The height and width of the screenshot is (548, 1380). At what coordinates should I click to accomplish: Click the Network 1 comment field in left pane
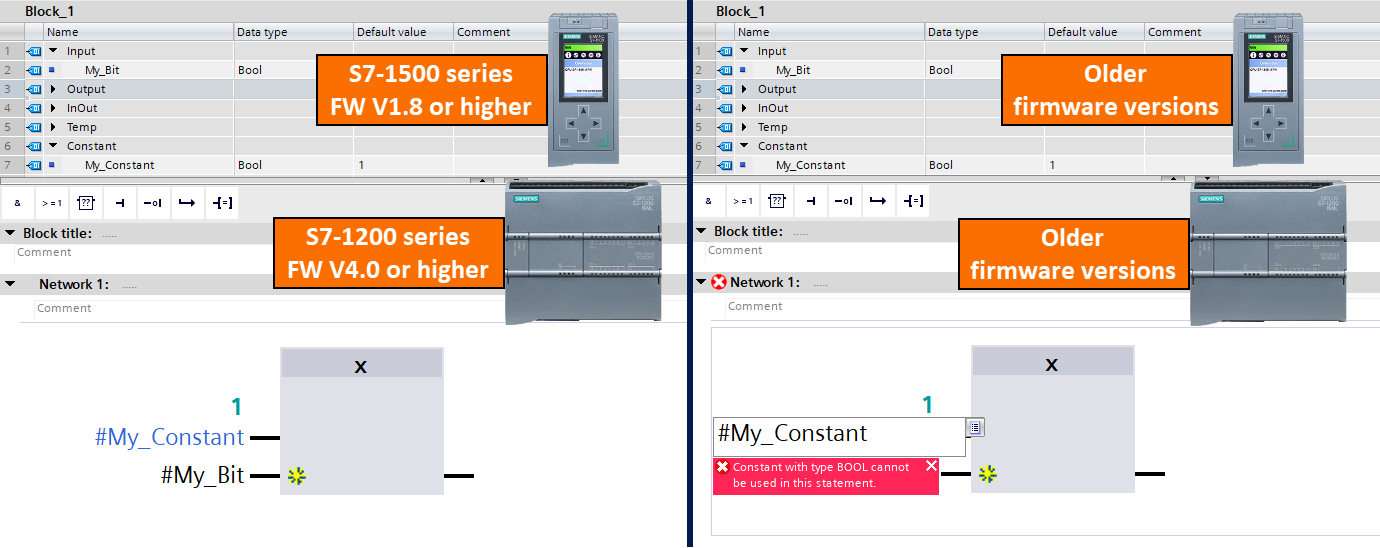coord(270,308)
